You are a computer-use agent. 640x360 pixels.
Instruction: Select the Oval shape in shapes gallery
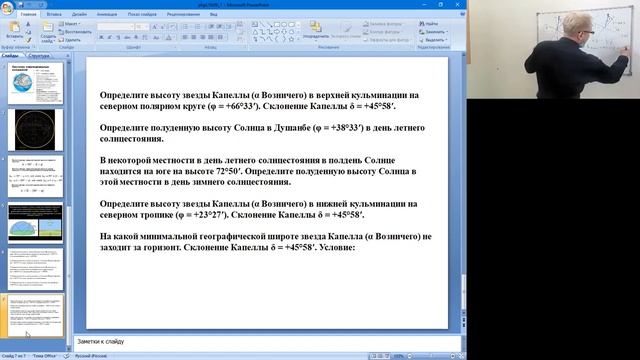coord(284,24)
